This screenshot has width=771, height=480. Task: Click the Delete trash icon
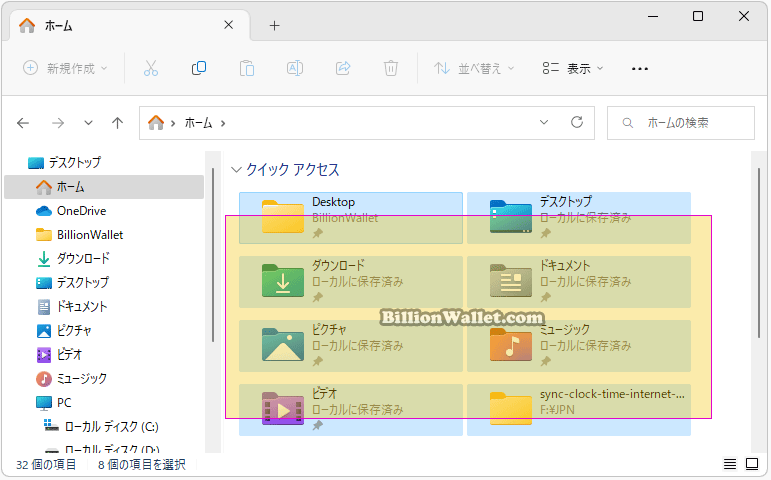click(x=391, y=68)
